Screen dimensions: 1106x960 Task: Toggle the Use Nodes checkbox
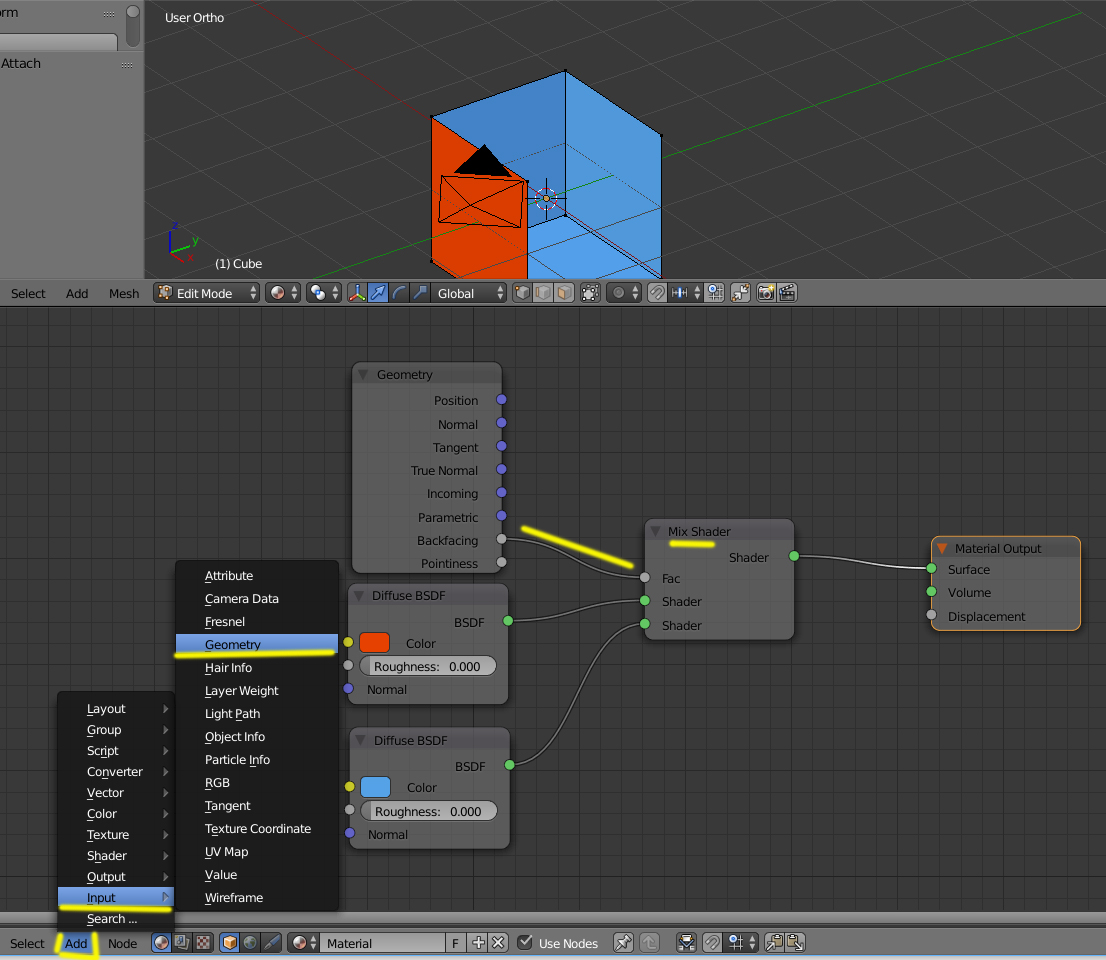point(525,943)
